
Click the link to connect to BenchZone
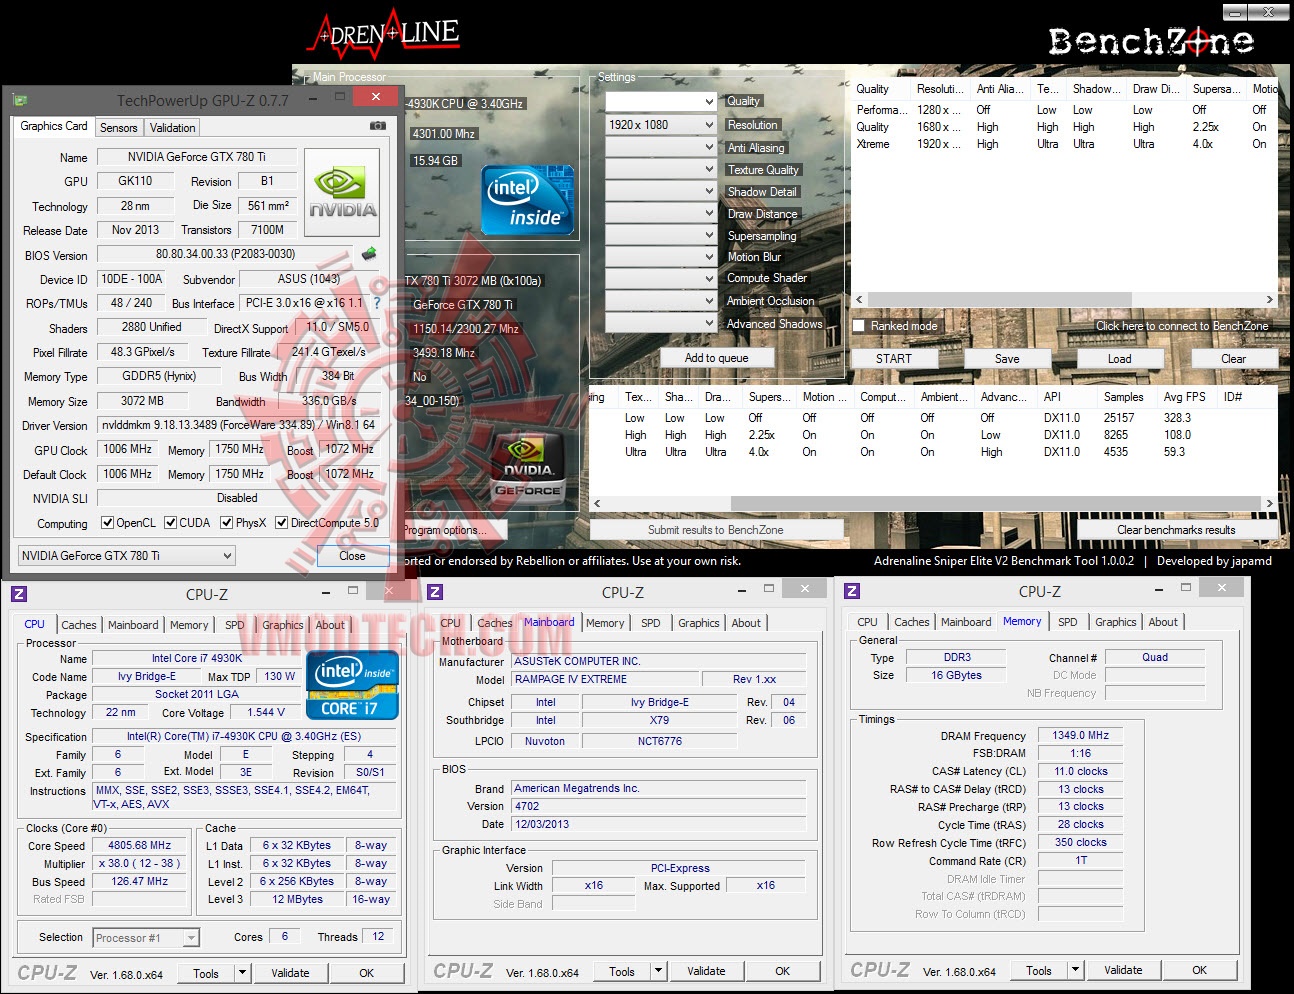(x=1182, y=326)
